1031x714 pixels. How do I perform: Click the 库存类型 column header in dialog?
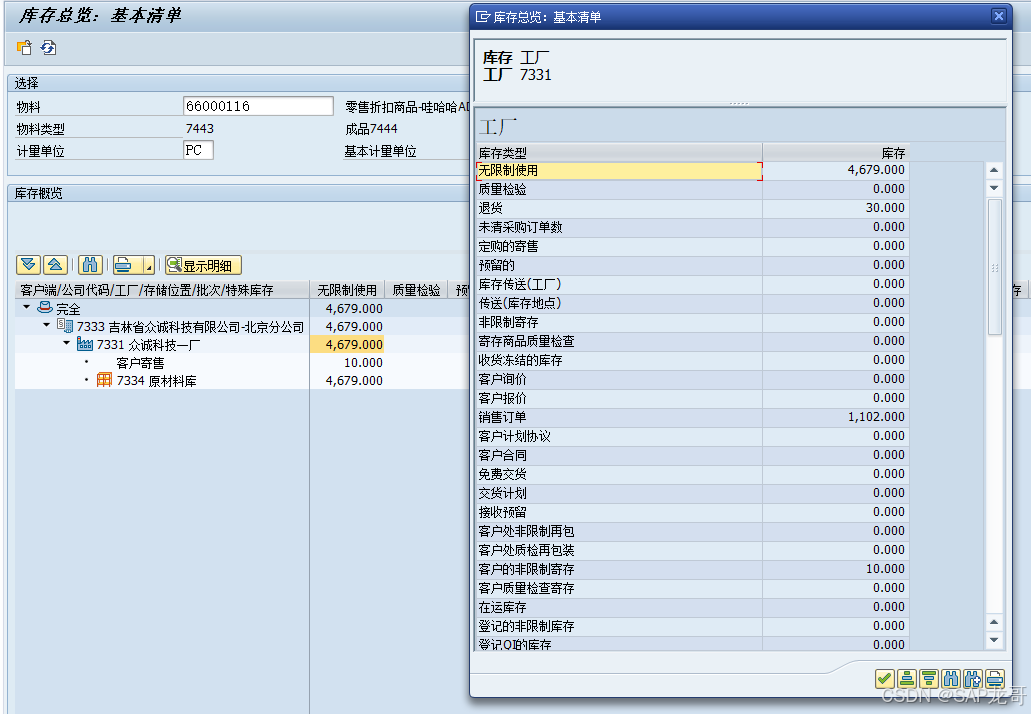pyautogui.click(x=619, y=153)
